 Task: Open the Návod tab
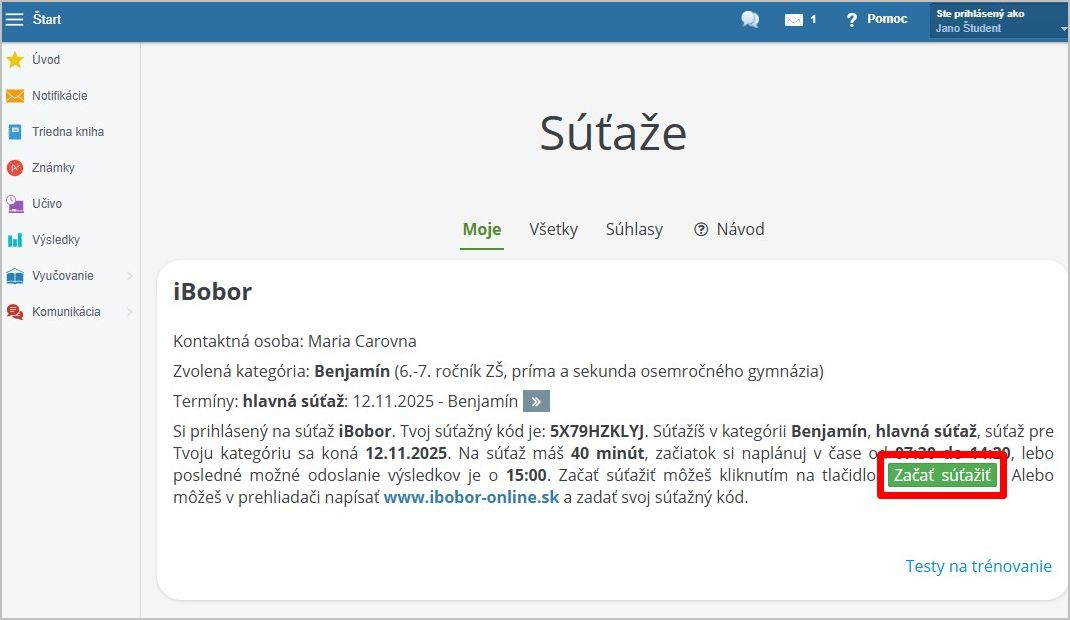pyautogui.click(x=729, y=229)
